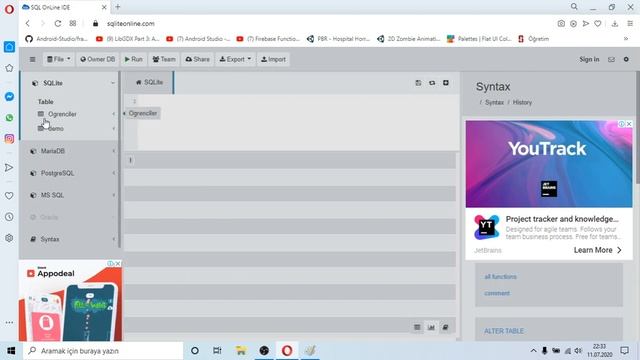Open the Opera sidebar heart icon
The height and width of the screenshot is (360, 640).
pyautogui.click(x=9, y=196)
